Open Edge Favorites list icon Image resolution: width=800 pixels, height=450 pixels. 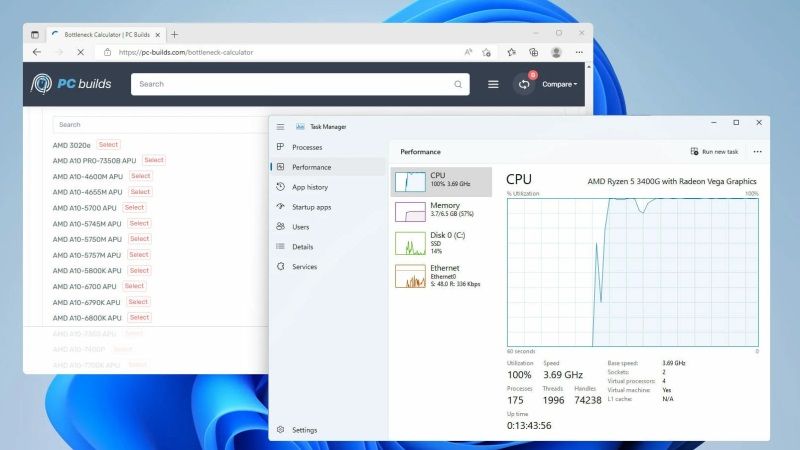pos(512,52)
